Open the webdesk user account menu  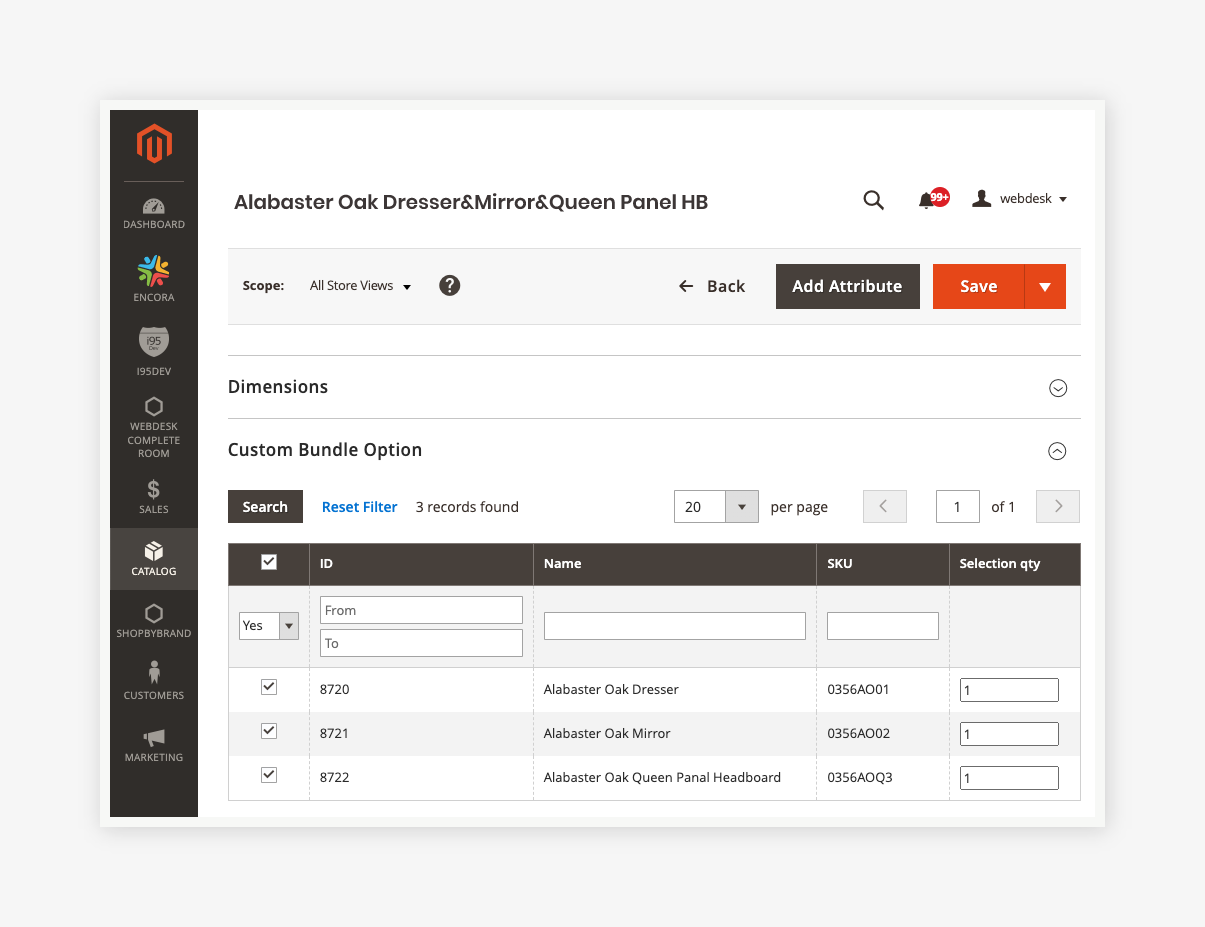click(1020, 199)
